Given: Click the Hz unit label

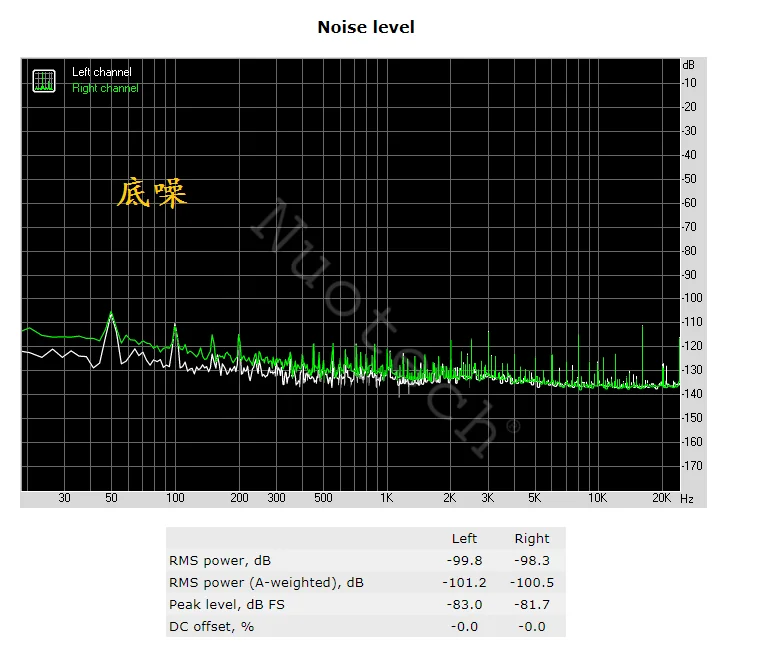Looking at the screenshot, I should (x=687, y=499).
